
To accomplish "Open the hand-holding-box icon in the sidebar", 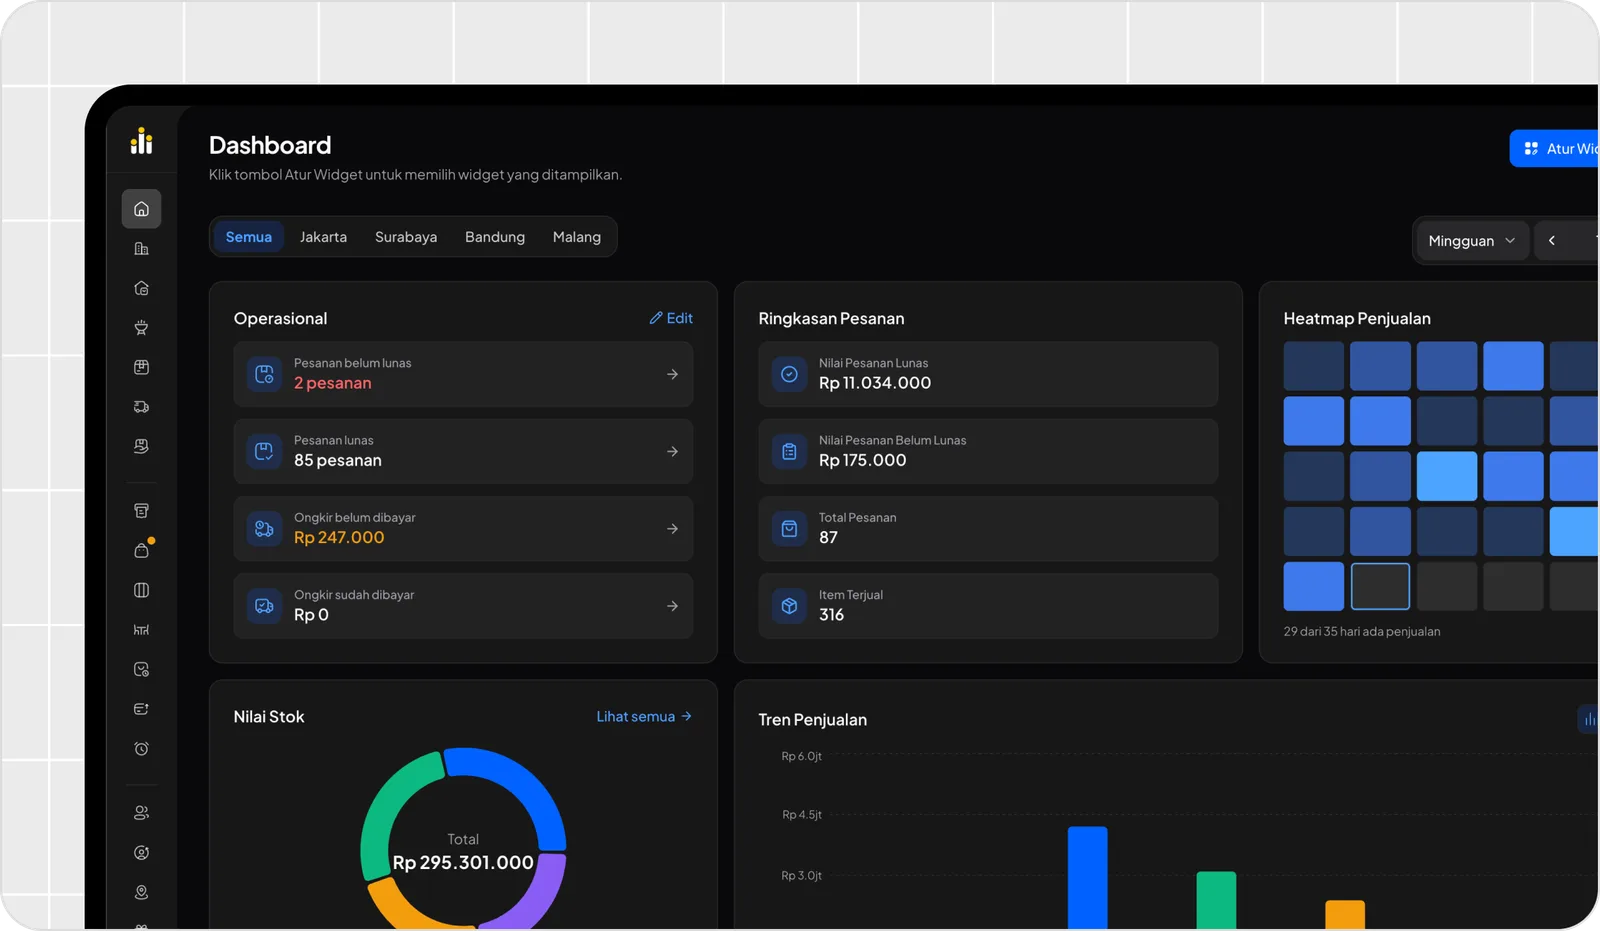I will pos(141,446).
